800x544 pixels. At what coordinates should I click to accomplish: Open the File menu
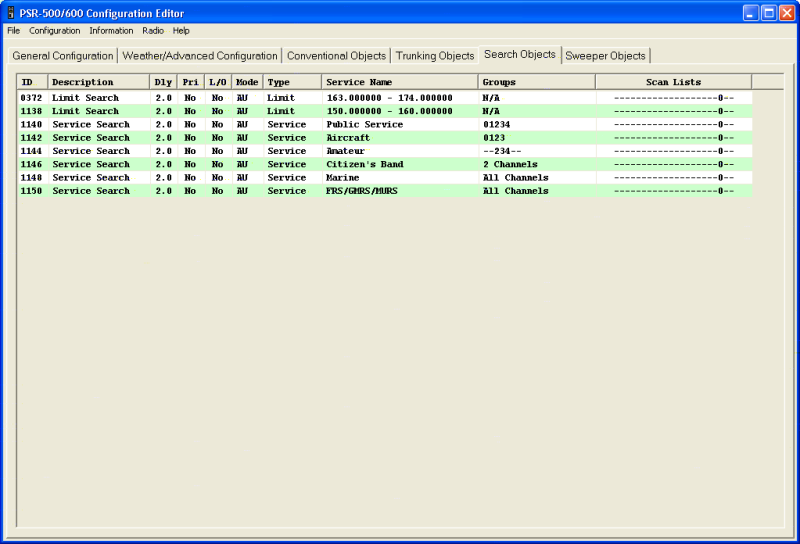pyautogui.click(x=13, y=31)
